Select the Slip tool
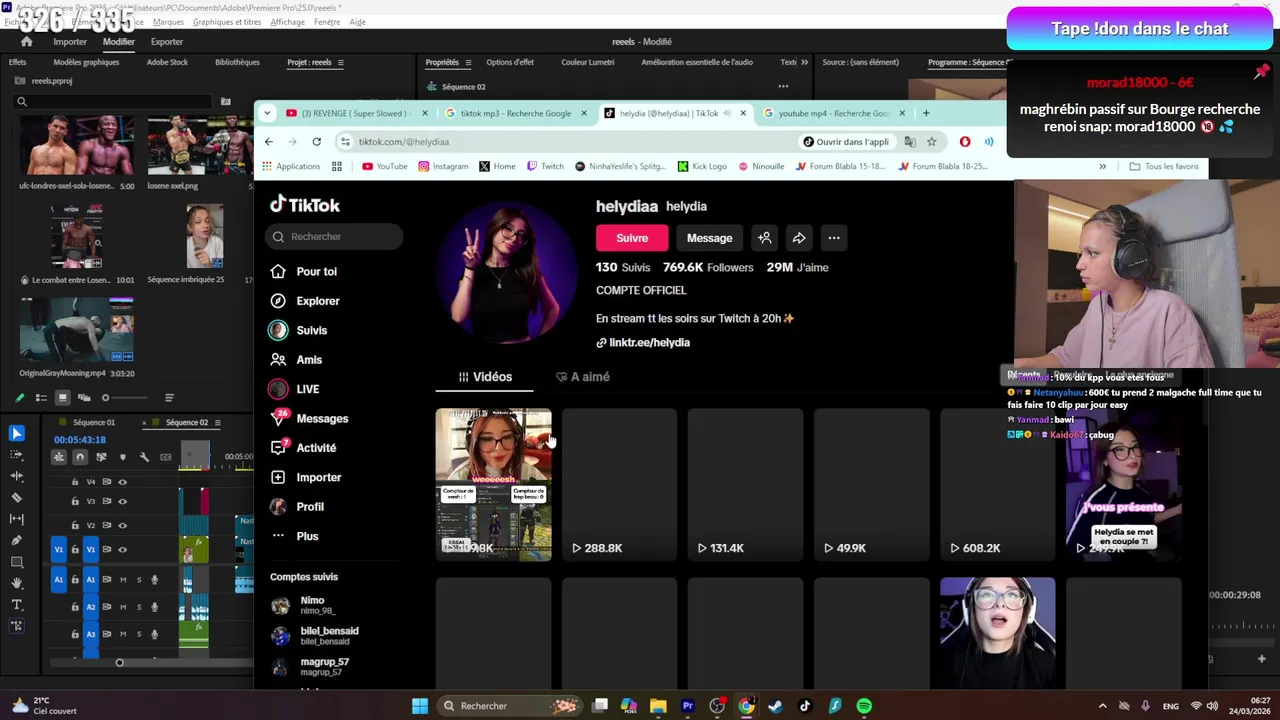 17,519
